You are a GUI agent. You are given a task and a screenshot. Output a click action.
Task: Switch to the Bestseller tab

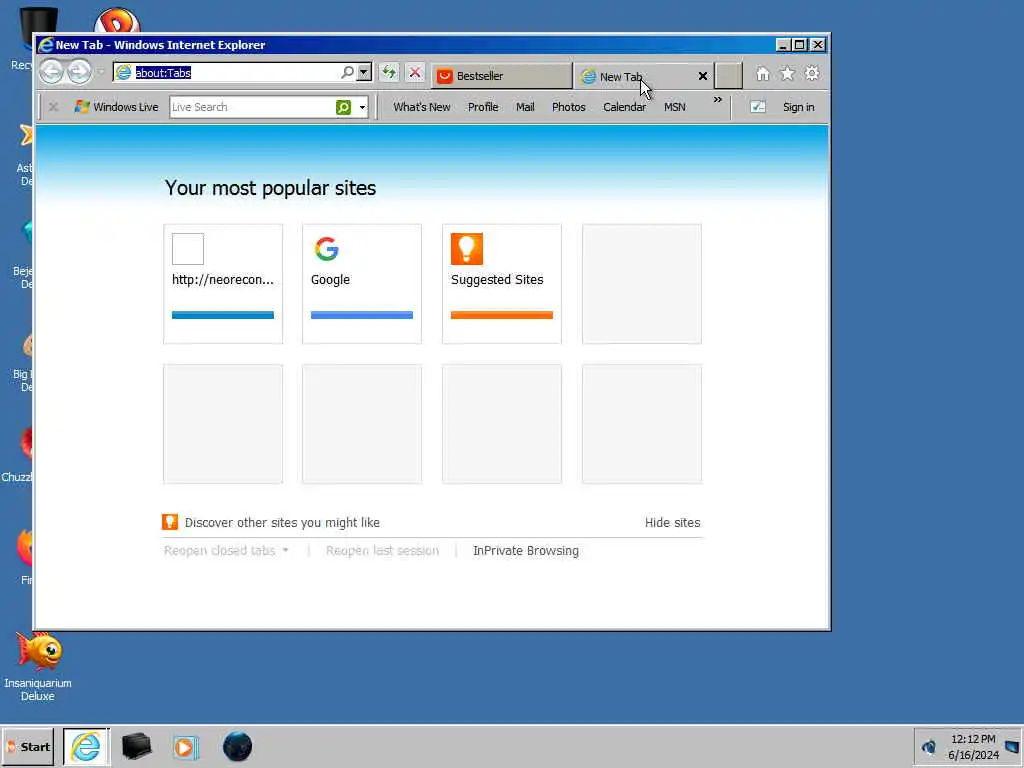coord(501,76)
